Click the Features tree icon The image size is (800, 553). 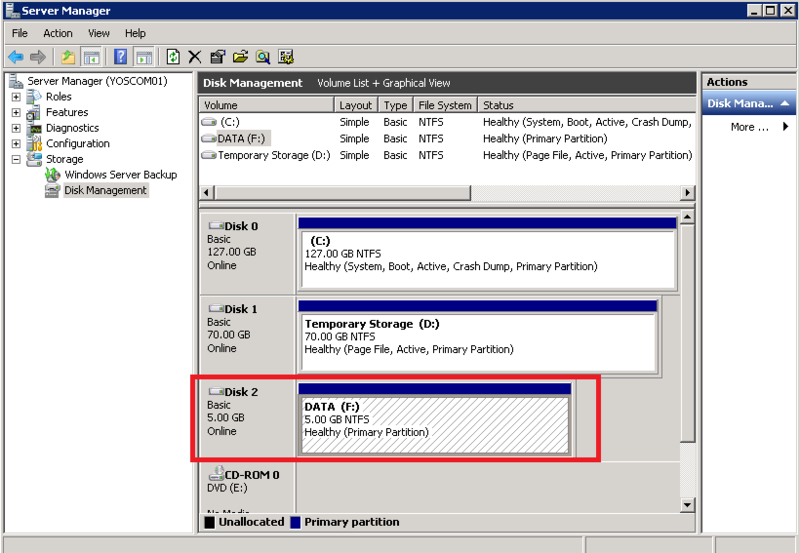coord(34,112)
